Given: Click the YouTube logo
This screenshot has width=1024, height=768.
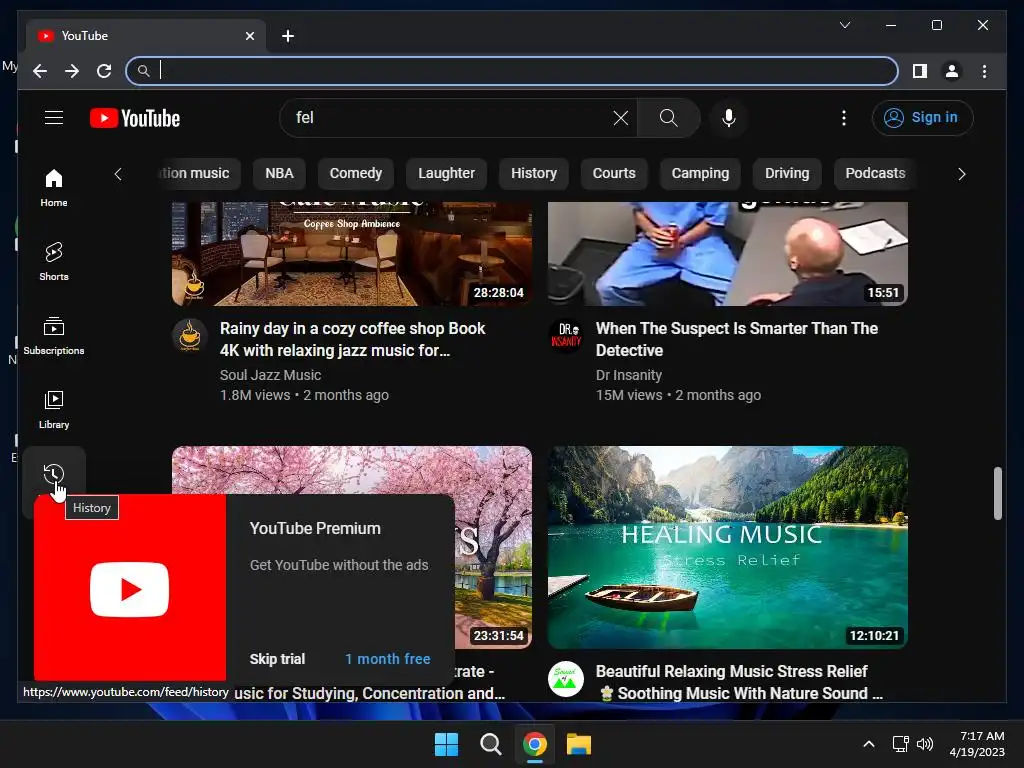Looking at the screenshot, I should [135, 118].
